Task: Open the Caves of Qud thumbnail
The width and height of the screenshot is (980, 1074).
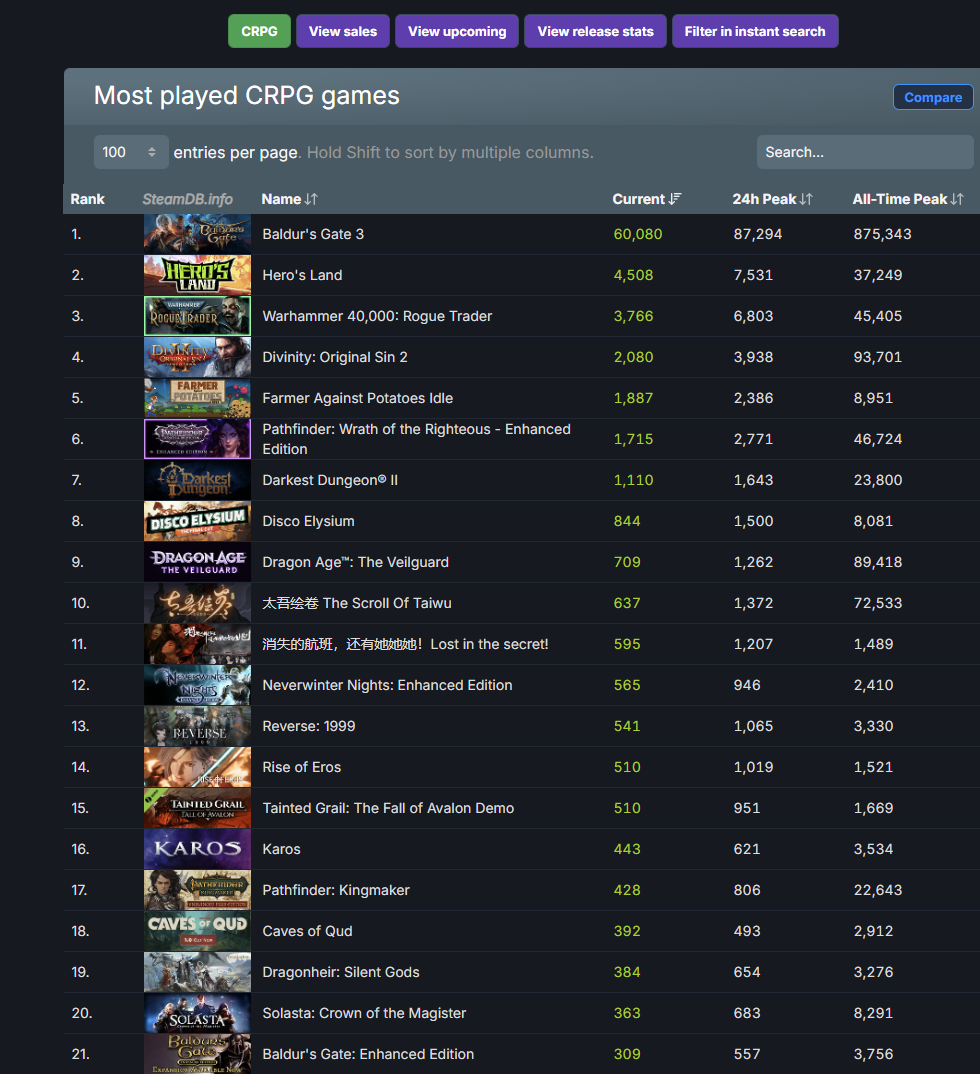Action: (197, 932)
